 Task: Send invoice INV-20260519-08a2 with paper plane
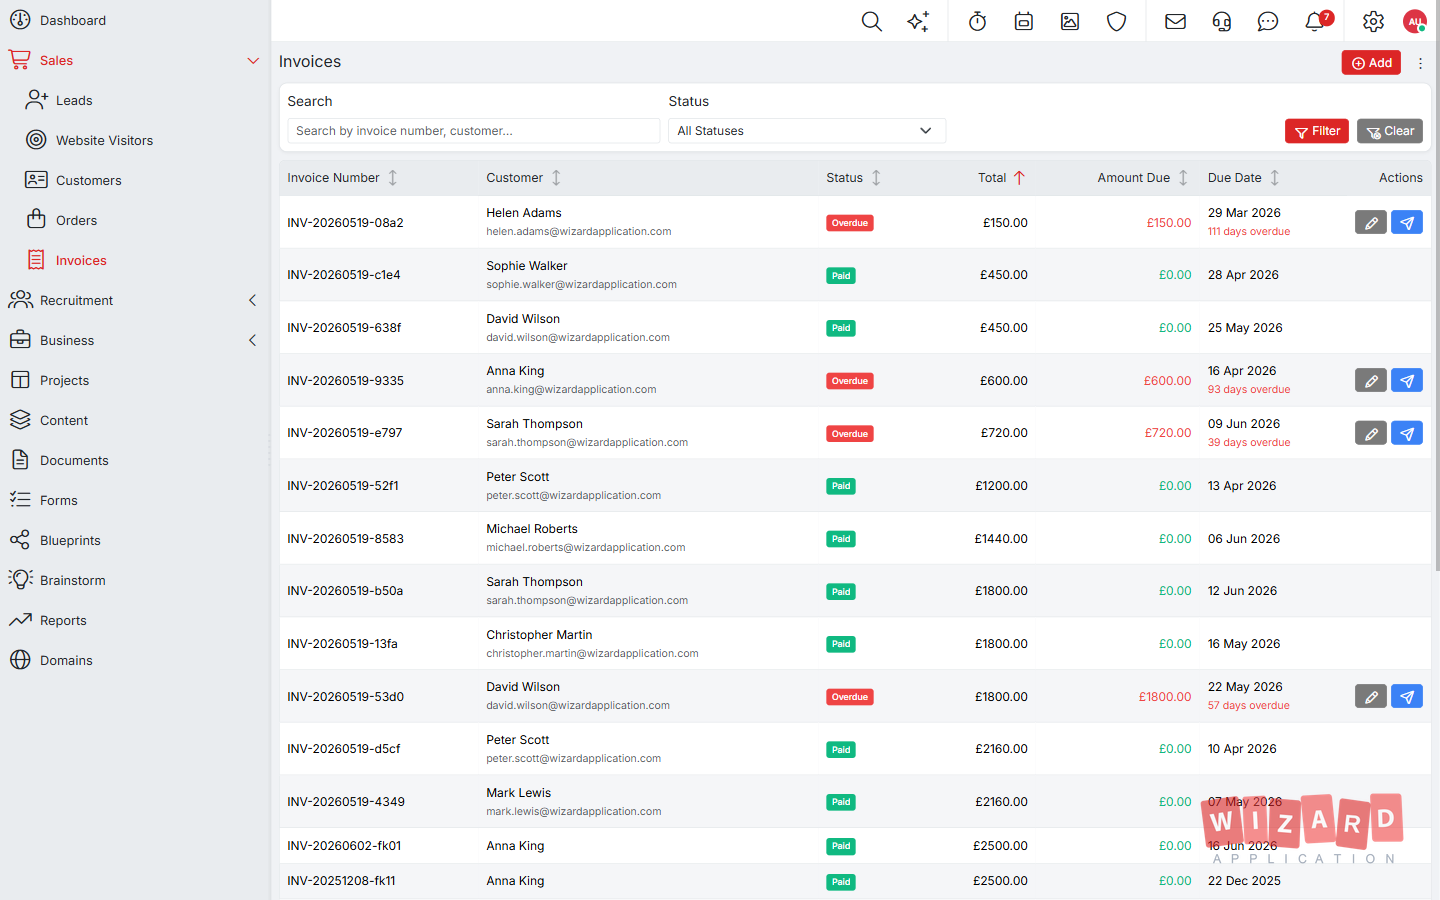pos(1407,223)
